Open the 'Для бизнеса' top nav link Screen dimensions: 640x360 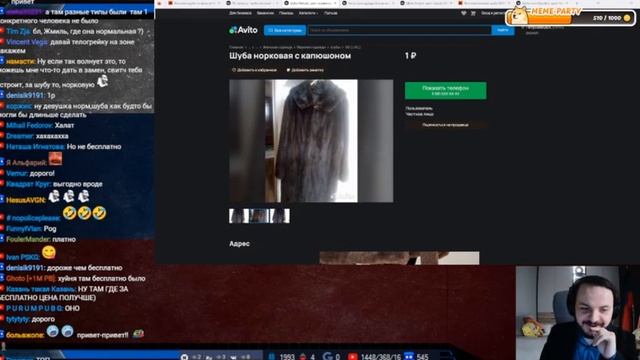point(240,13)
